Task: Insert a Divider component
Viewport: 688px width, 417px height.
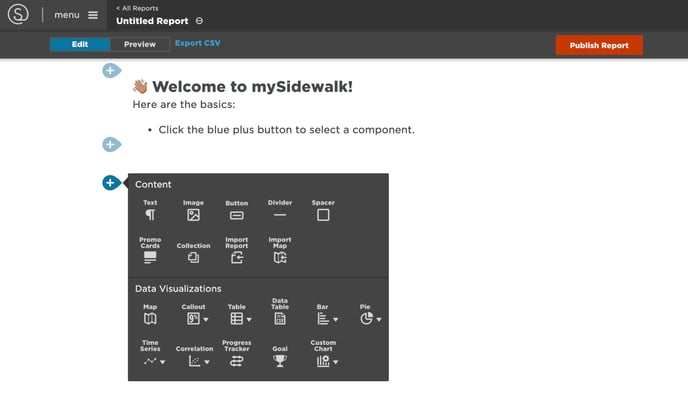Action: 280,211
